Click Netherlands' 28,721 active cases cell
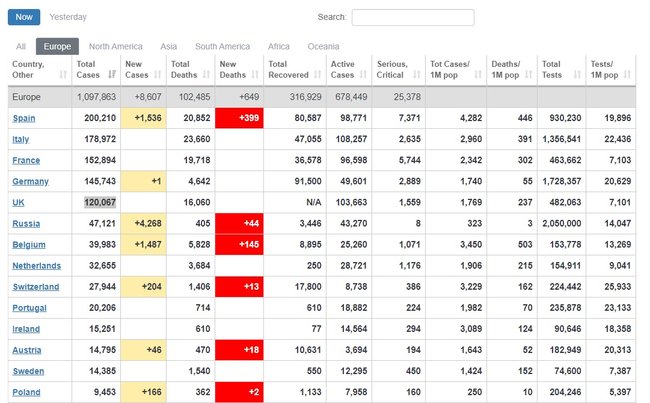Viewport: 650px width, 403px height. click(x=349, y=266)
